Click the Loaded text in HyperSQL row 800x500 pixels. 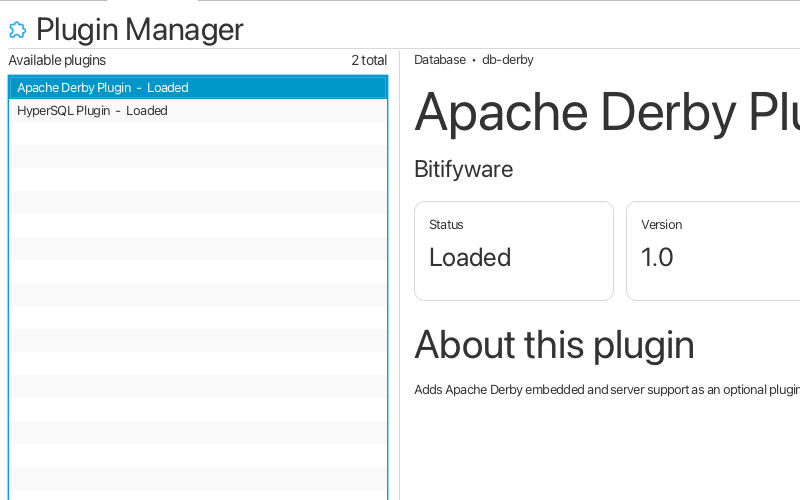point(147,111)
